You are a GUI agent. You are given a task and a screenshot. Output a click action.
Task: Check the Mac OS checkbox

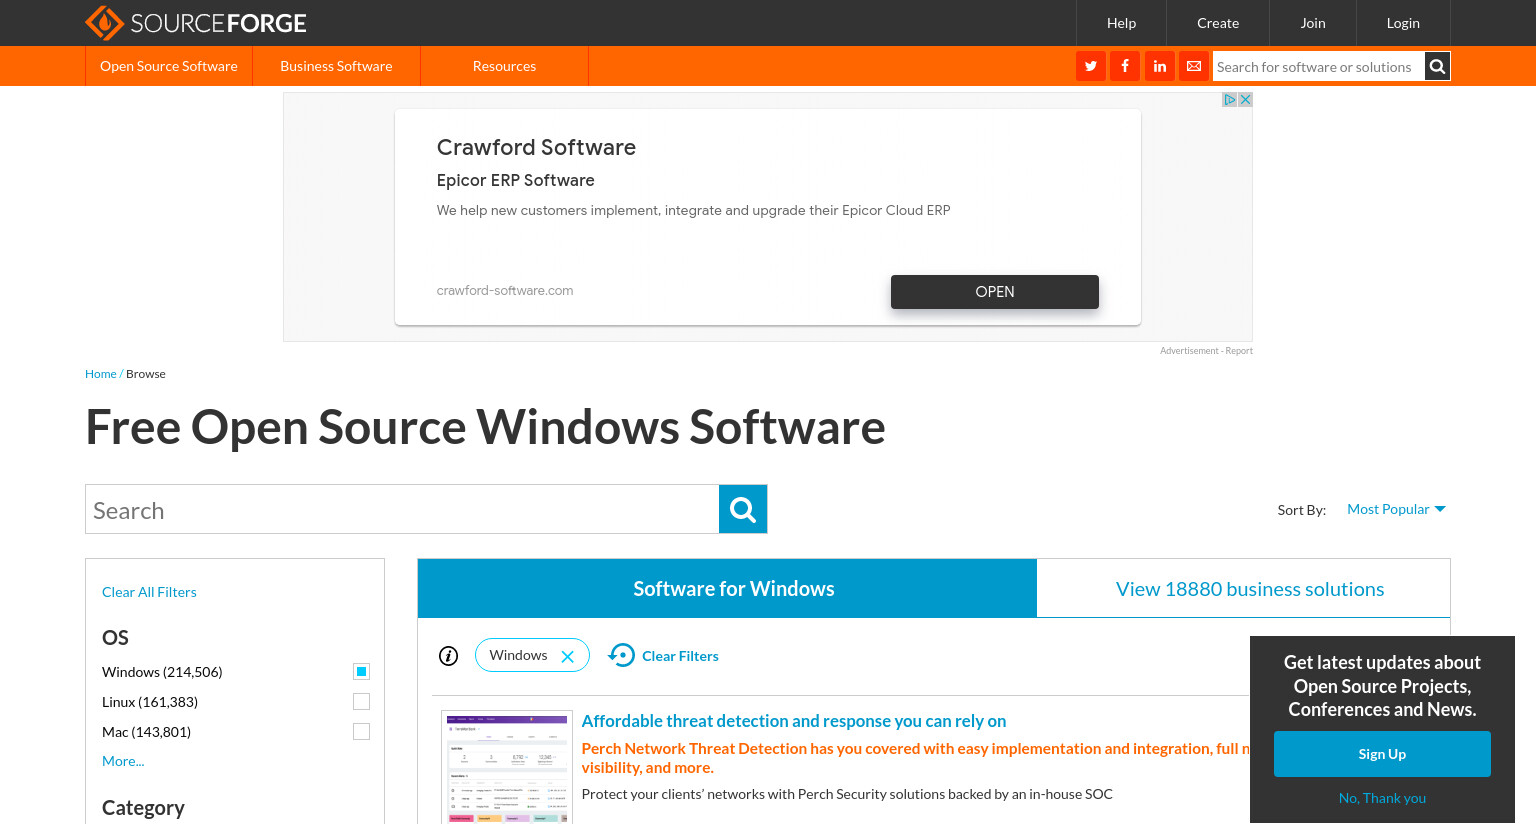(361, 732)
